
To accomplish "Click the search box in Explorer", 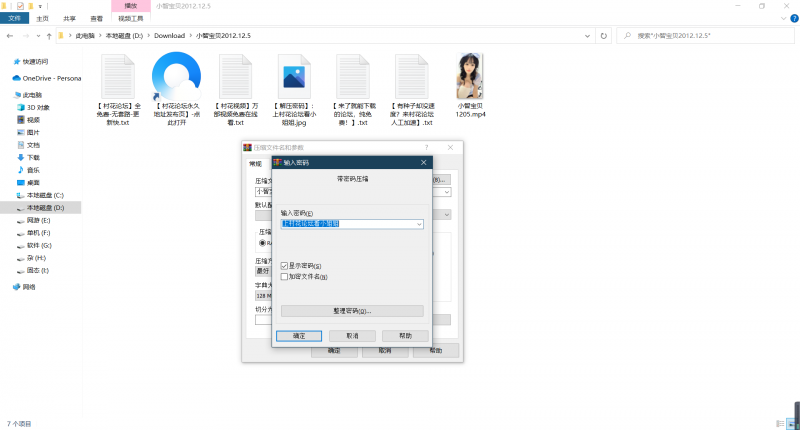I will 705,36.
